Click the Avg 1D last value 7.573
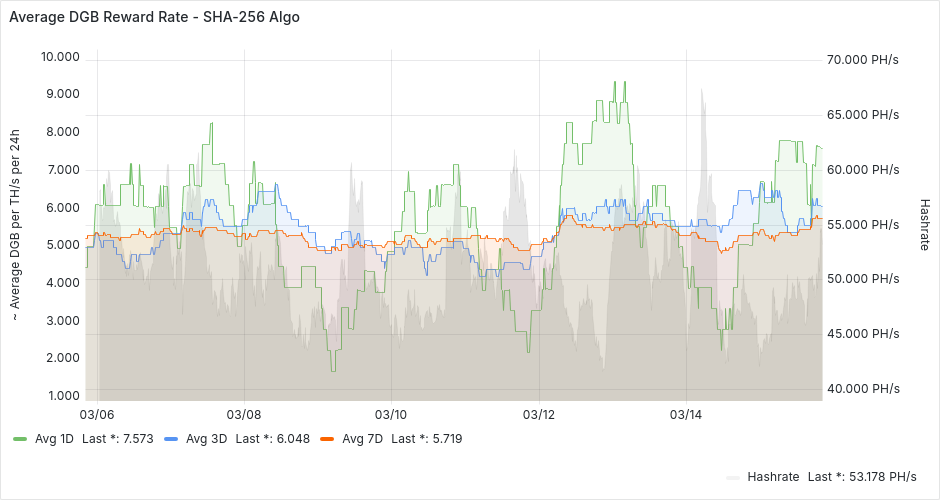This screenshot has width=940, height=500. coord(137,438)
